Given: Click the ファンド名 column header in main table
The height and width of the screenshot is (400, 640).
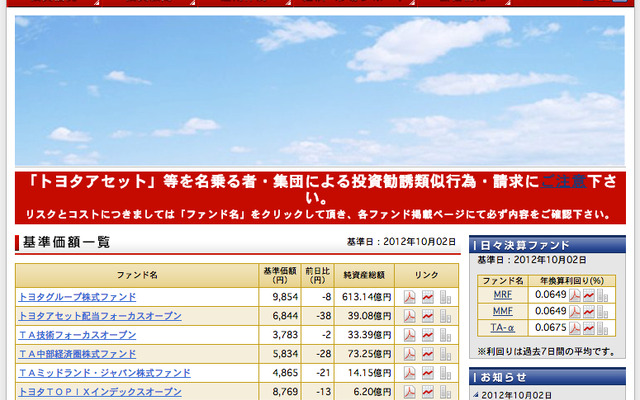Looking at the screenshot, I should (137, 275).
